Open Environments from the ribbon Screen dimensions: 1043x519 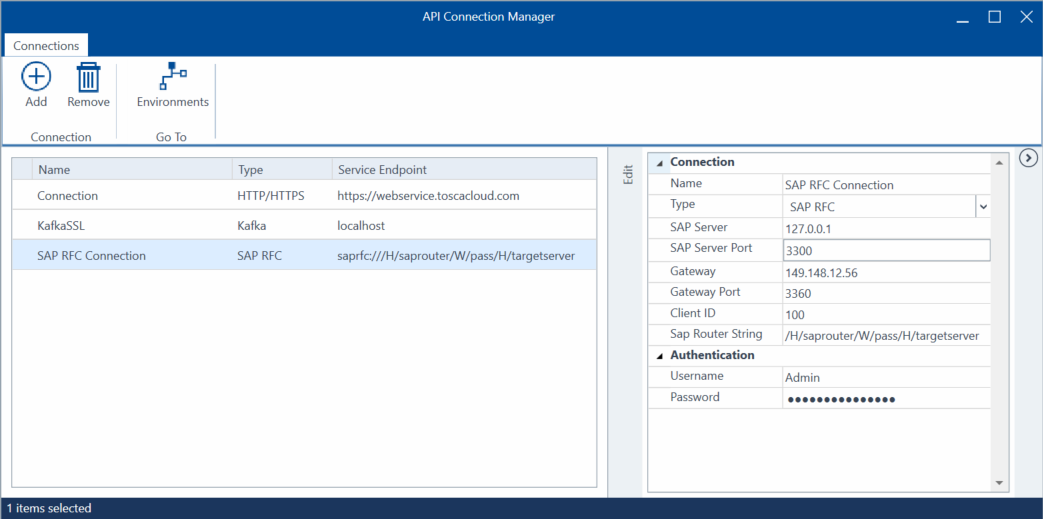pos(172,78)
